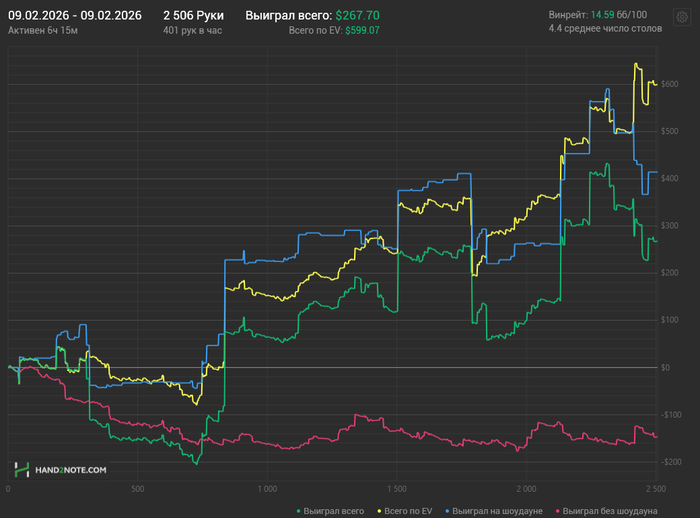This screenshot has width=700, height=518.
Task: Toggle the 'Выиграл без шоудауна' legend series
Action: (607, 511)
